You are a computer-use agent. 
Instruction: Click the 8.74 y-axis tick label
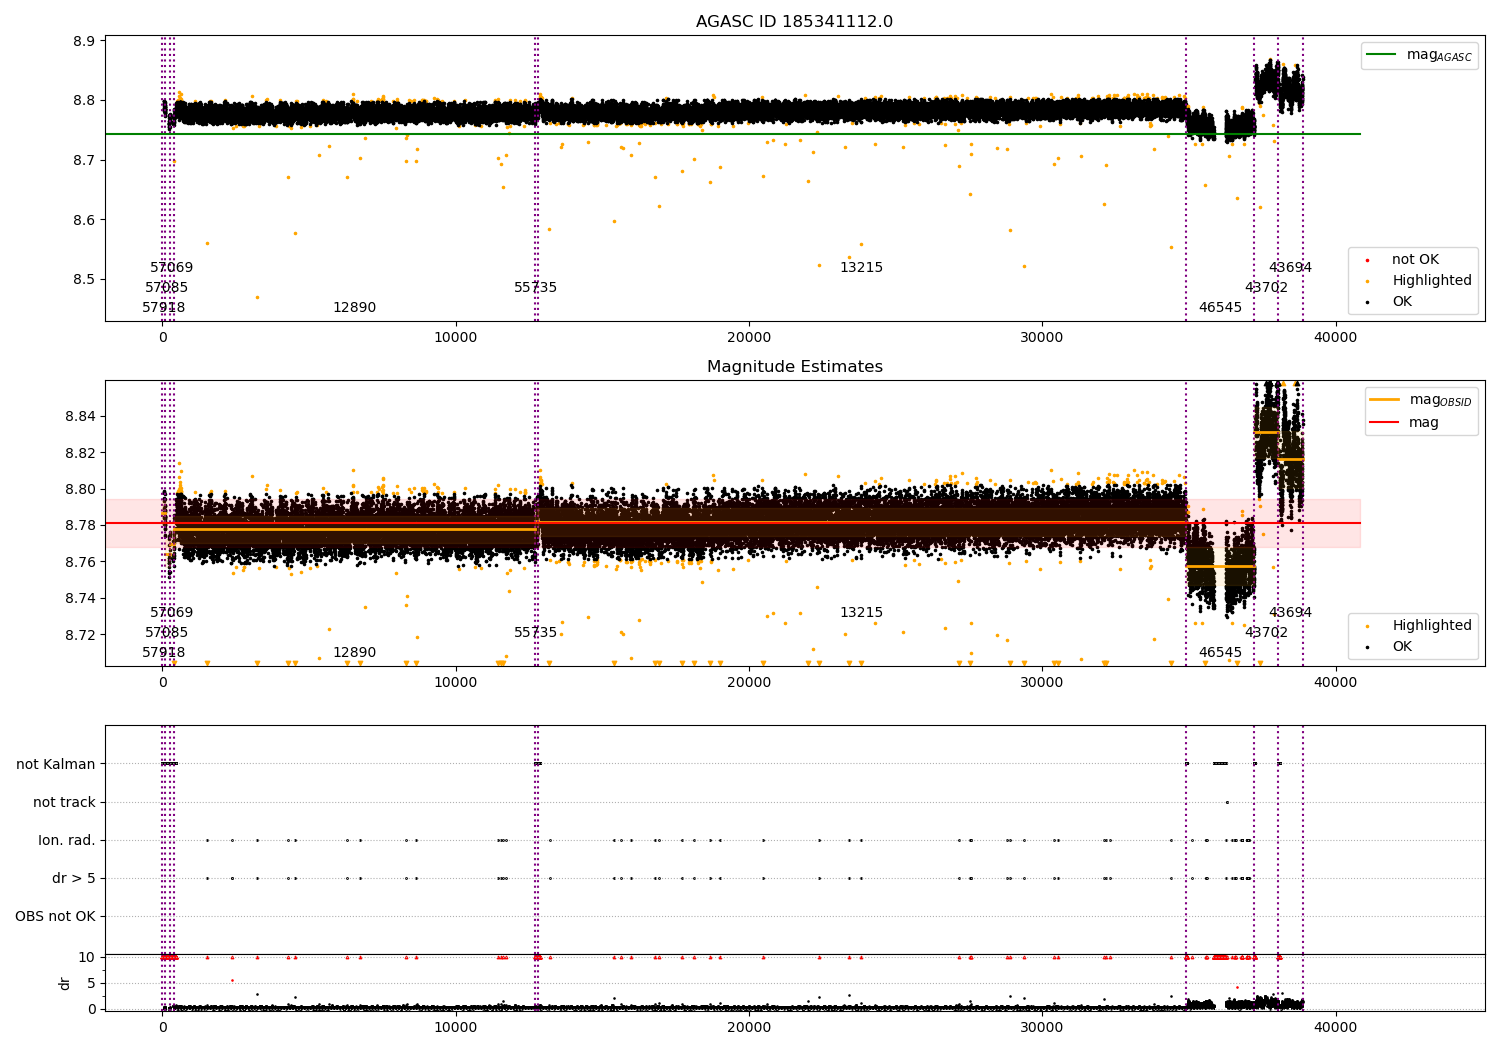click(x=81, y=599)
